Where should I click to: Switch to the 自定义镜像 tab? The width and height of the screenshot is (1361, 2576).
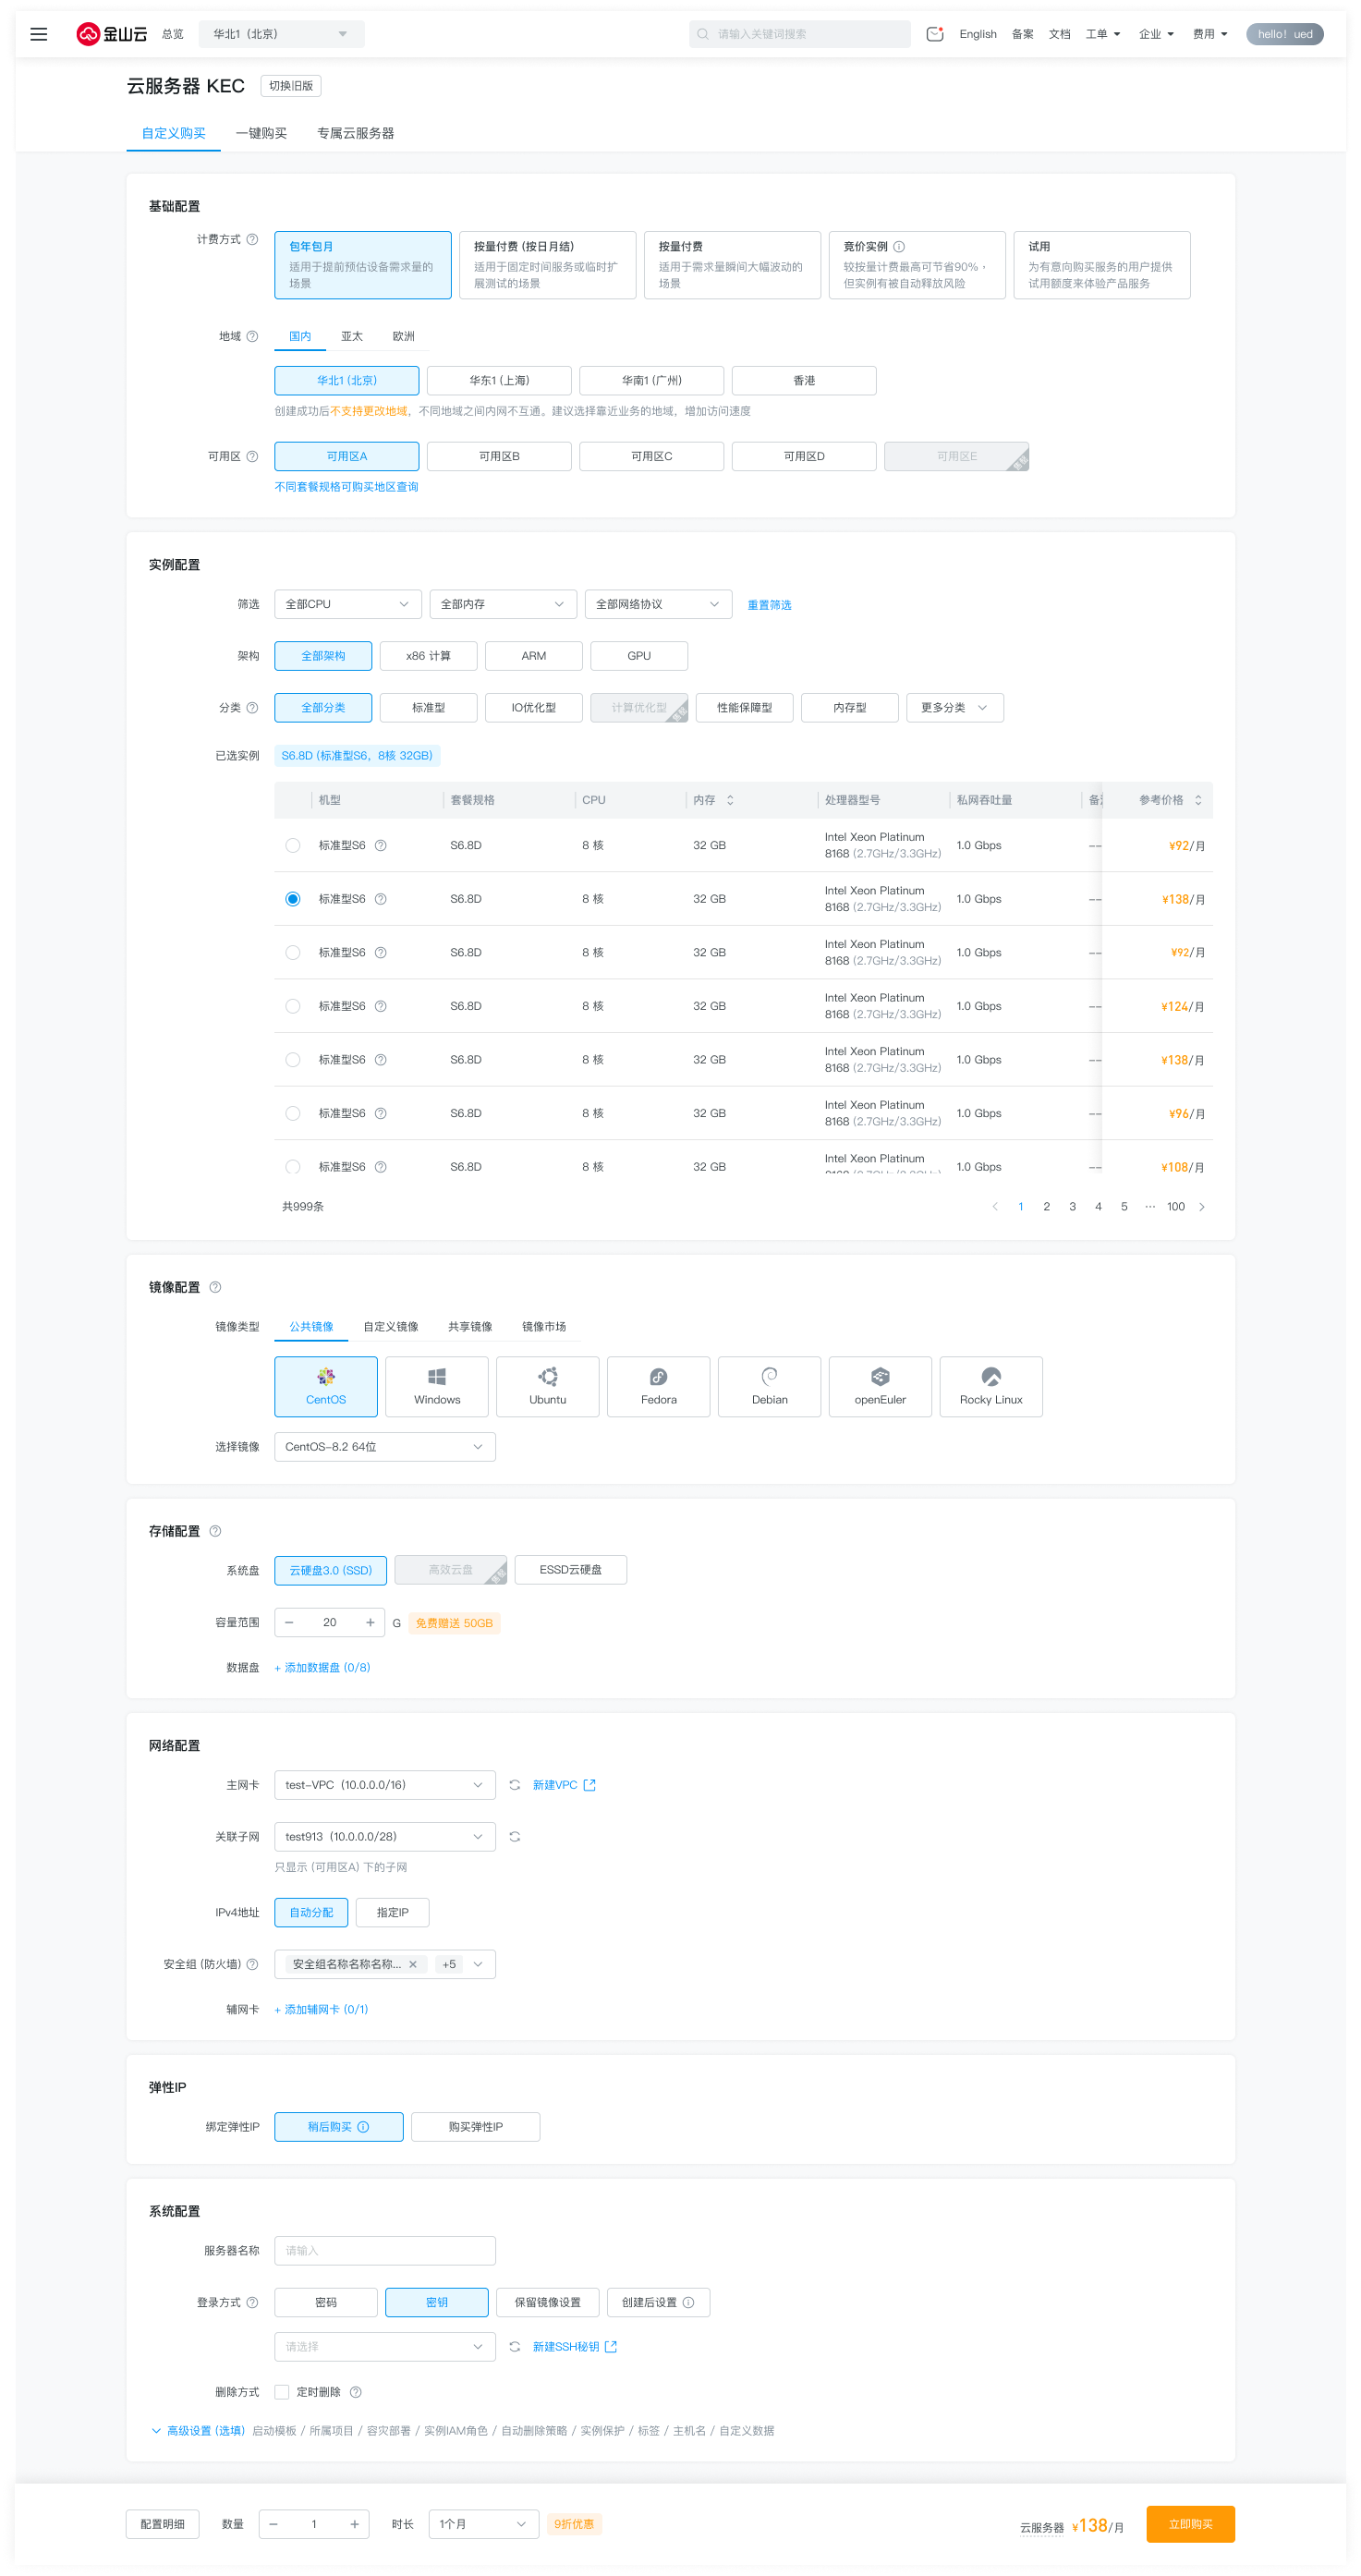pos(390,1327)
